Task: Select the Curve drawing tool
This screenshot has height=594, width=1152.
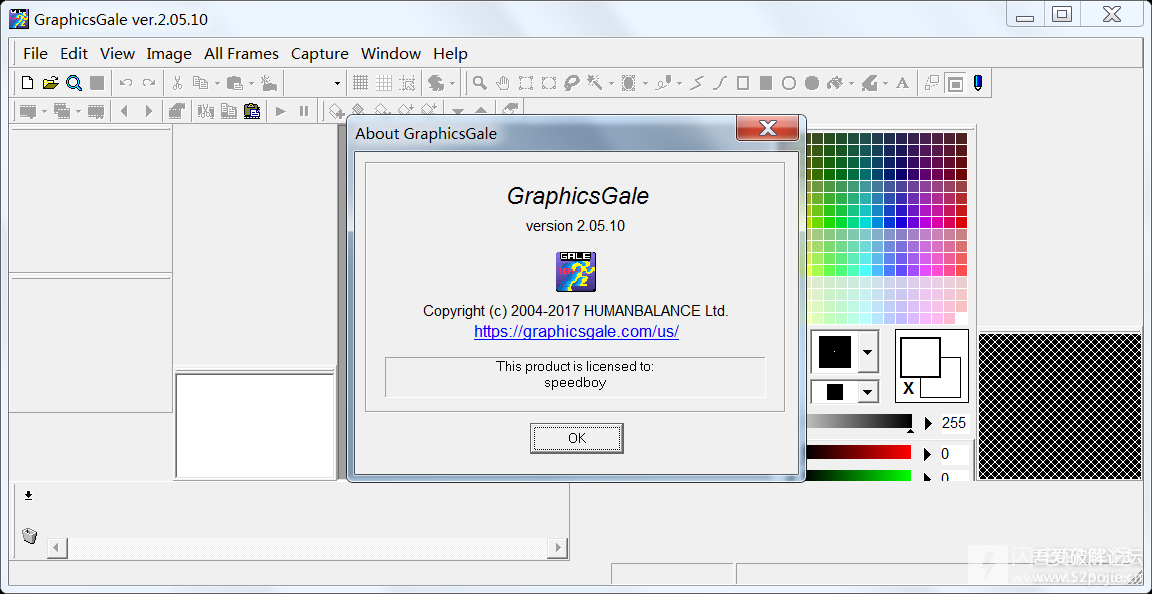Action: coord(720,83)
